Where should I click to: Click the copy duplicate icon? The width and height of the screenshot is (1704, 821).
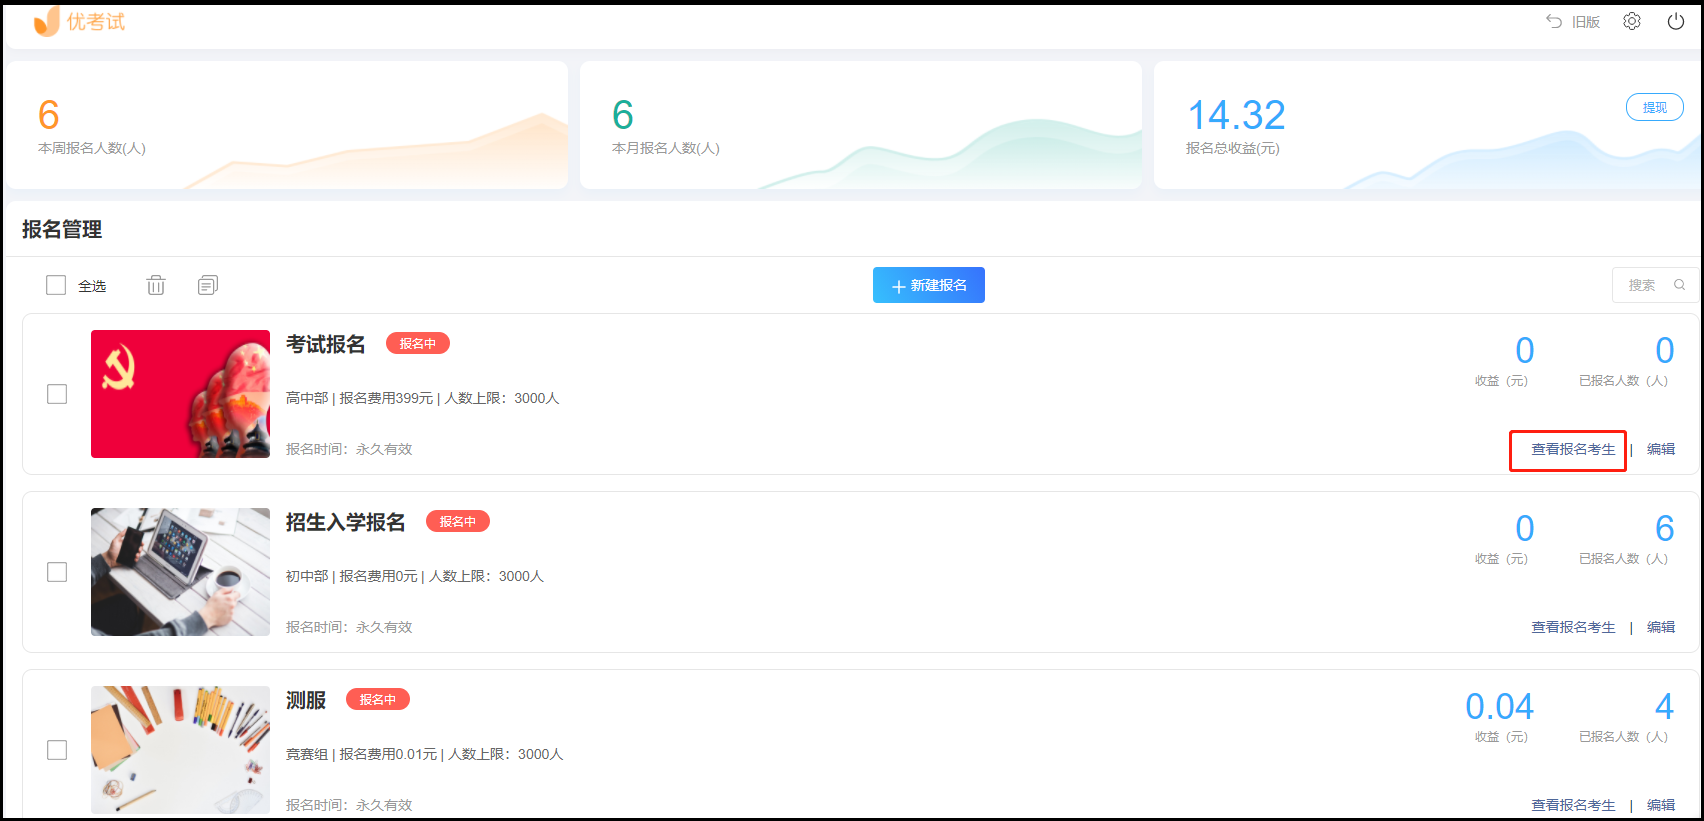point(208,285)
